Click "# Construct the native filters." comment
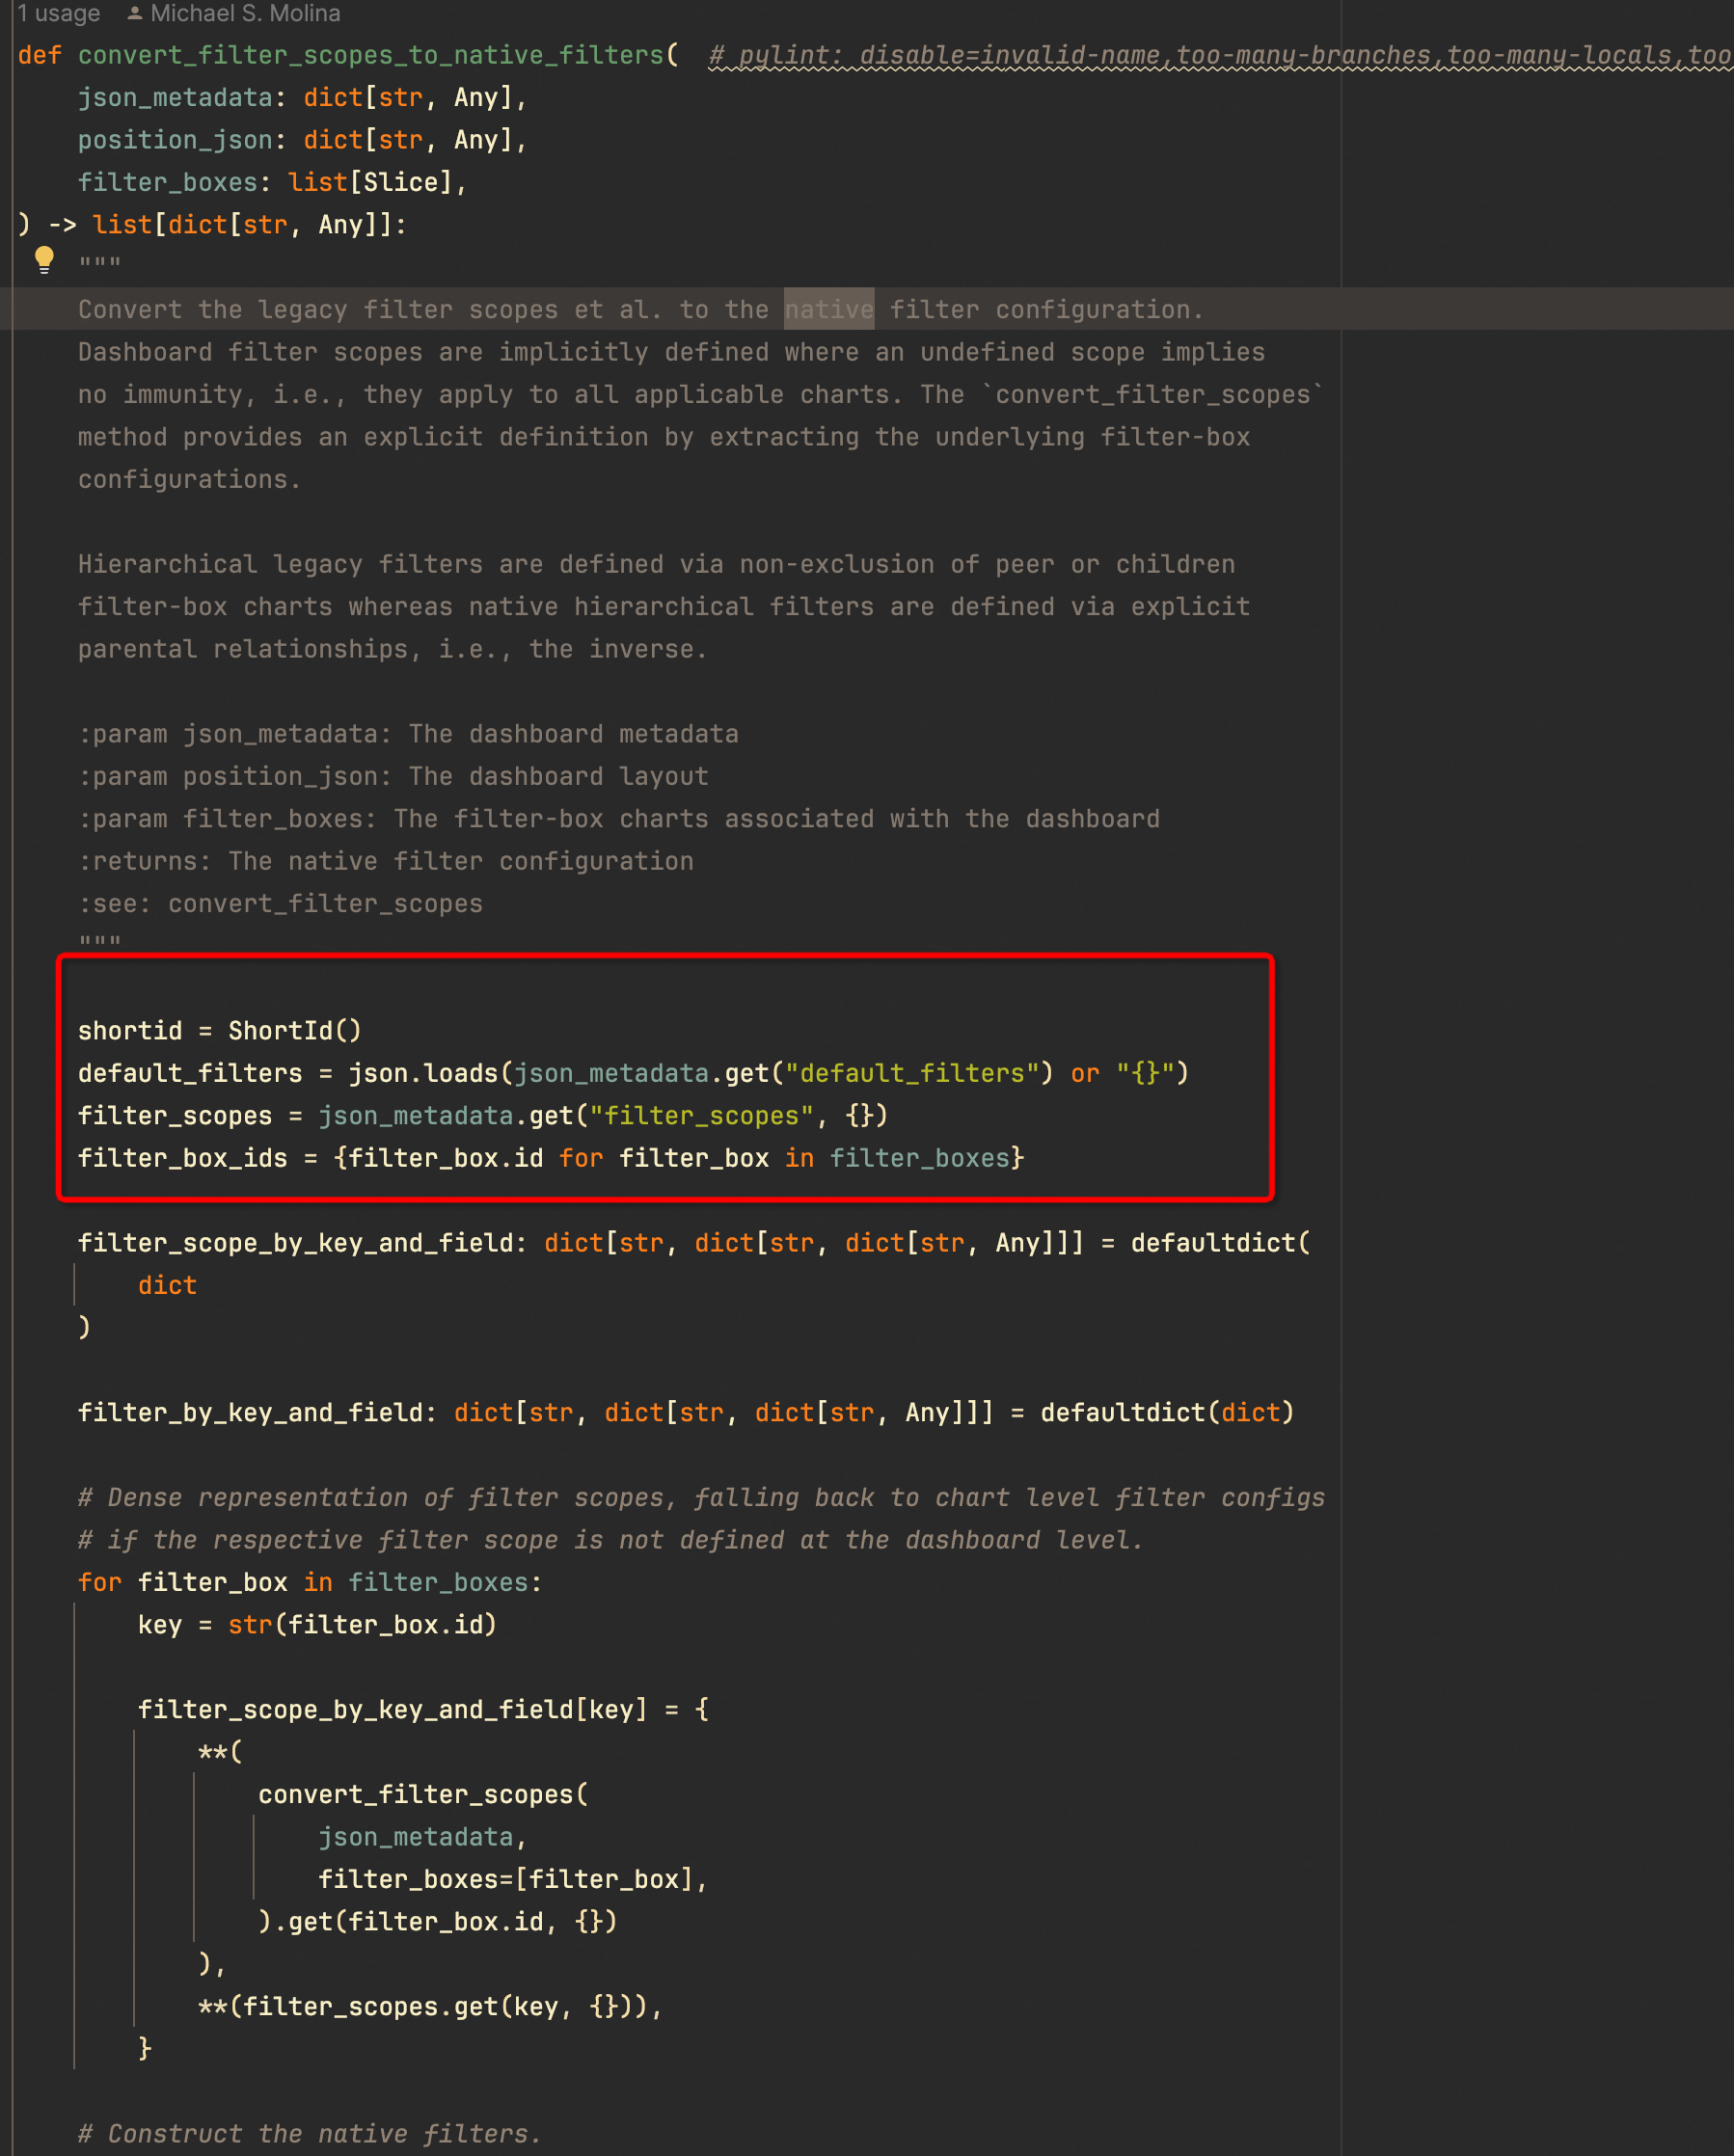 coord(309,2134)
